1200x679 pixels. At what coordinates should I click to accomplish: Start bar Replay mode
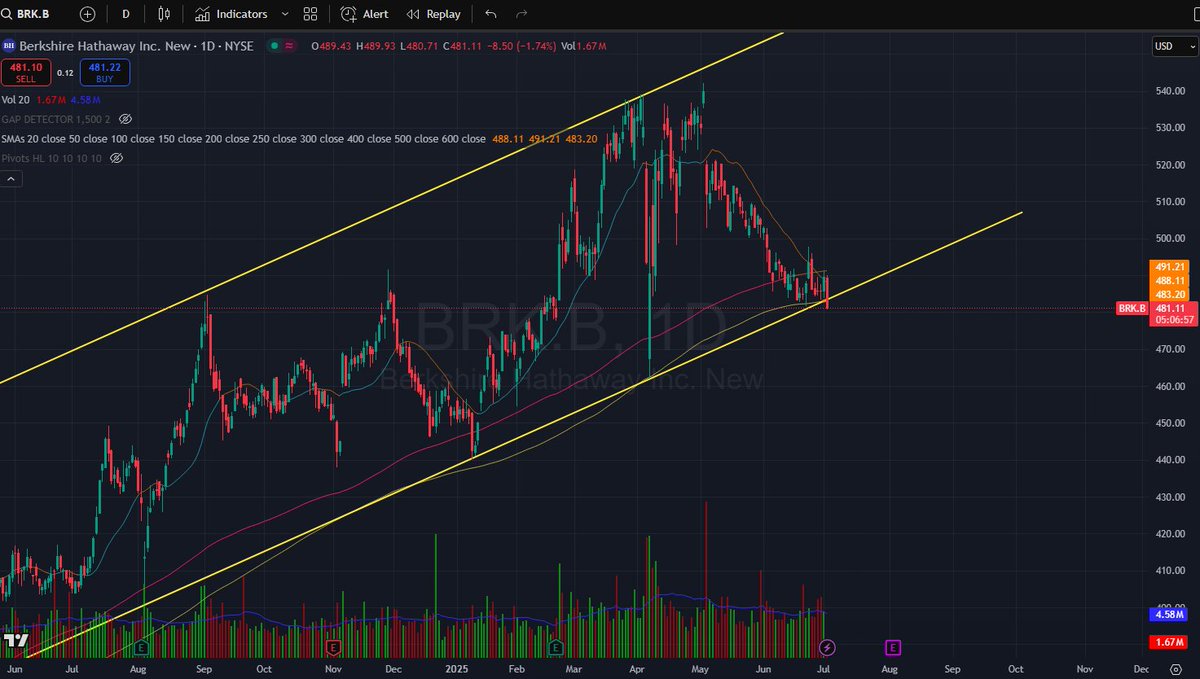(434, 14)
